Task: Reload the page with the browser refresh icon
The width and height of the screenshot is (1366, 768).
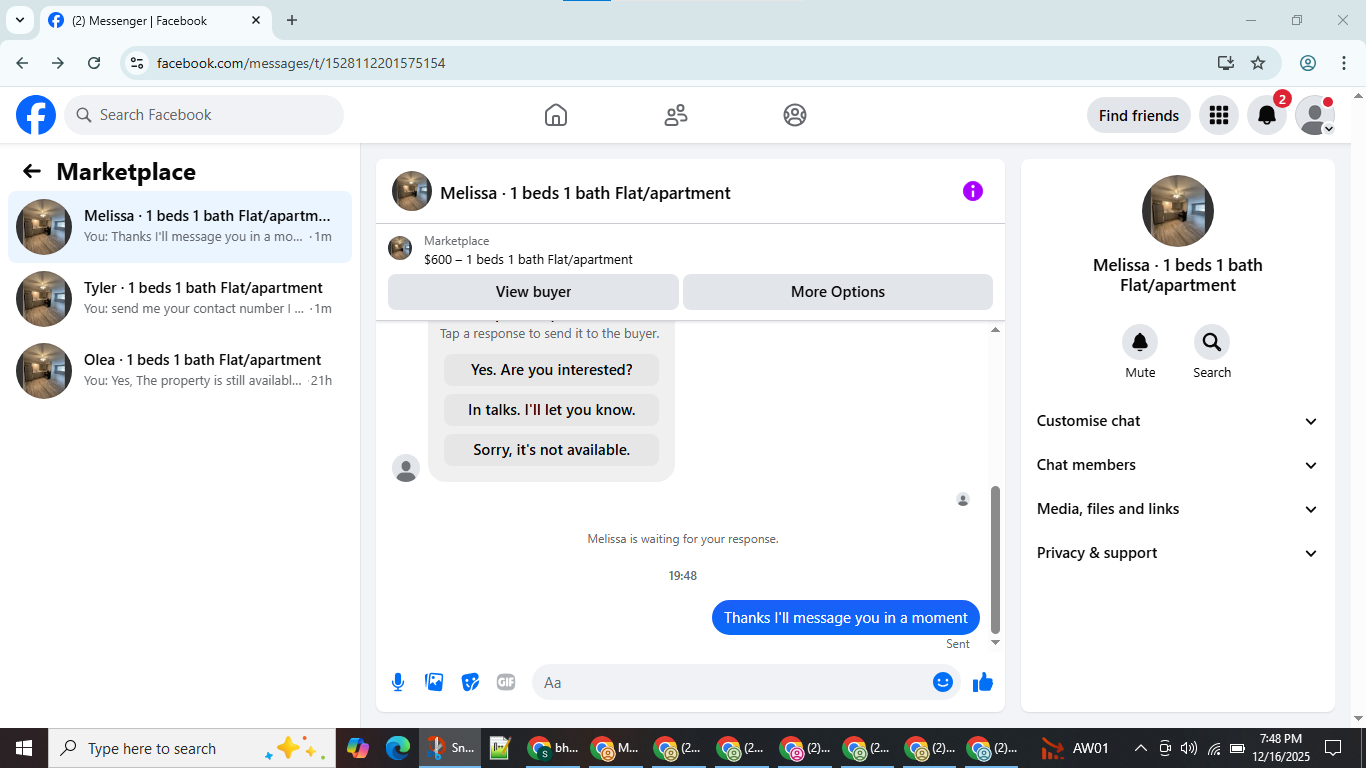Action: tap(94, 63)
